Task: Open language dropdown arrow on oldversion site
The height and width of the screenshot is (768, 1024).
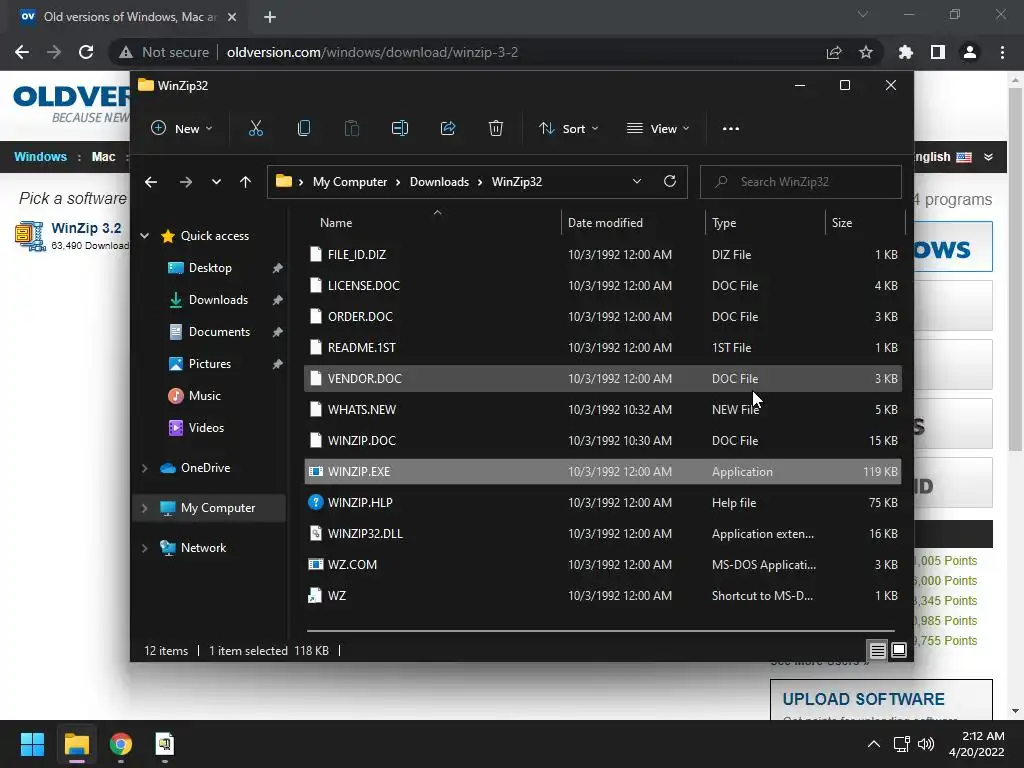Action: [989, 157]
